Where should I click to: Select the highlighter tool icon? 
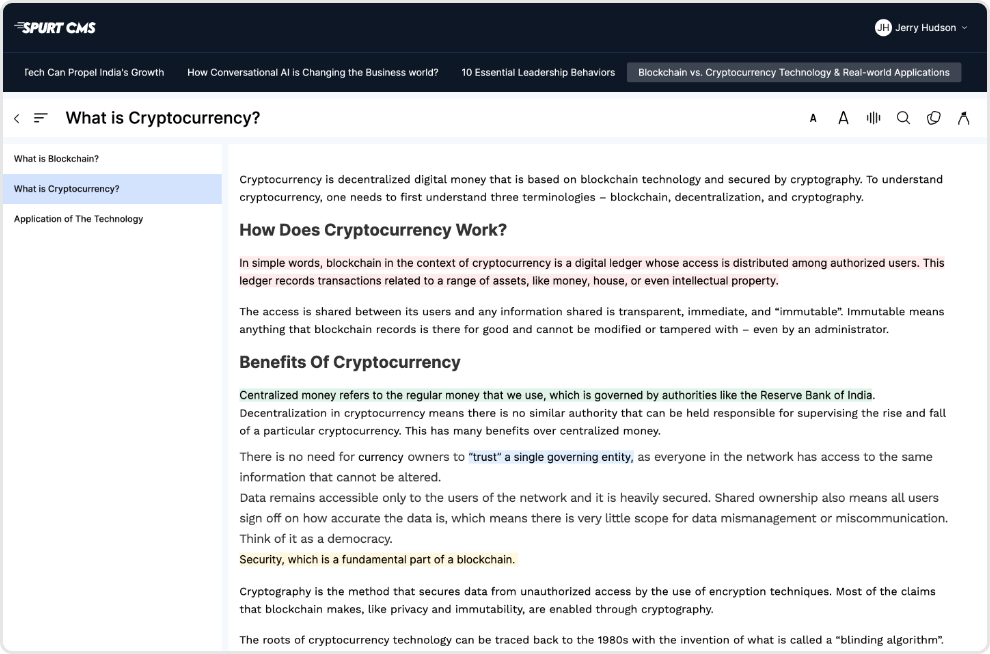pyautogui.click(x=963, y=118)
